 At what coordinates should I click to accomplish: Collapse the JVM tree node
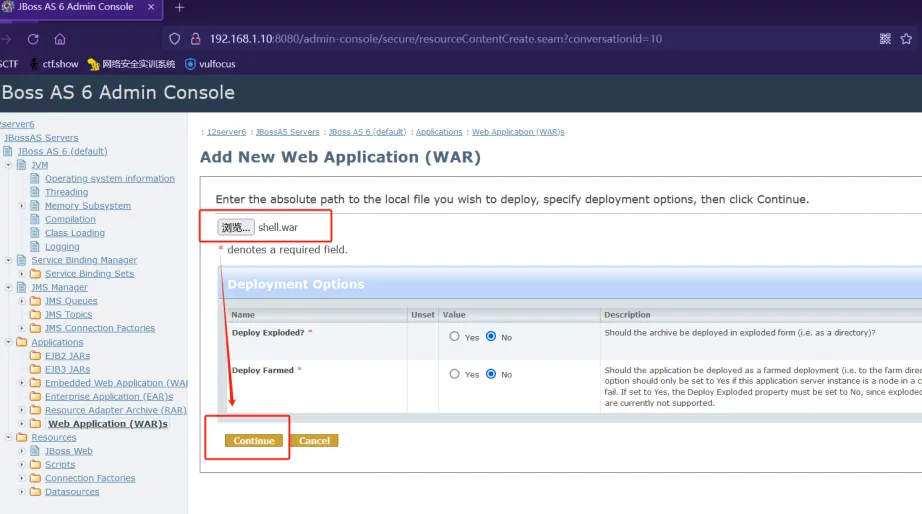coord(8,165)
